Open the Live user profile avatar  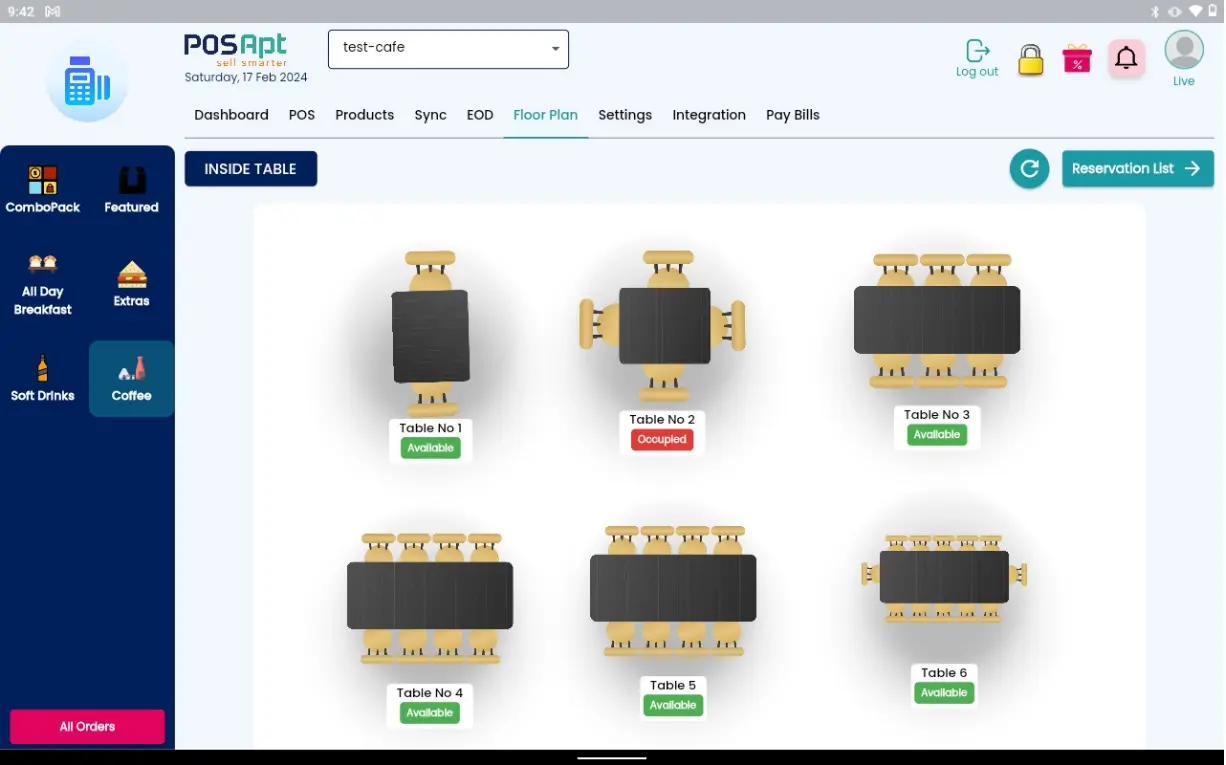coord(1184,51)
